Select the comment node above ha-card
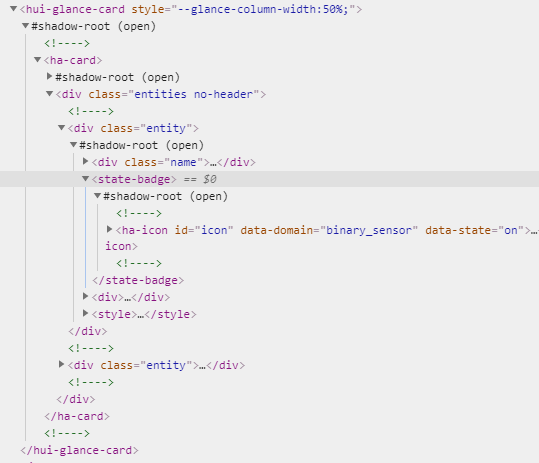 (67, 43)
